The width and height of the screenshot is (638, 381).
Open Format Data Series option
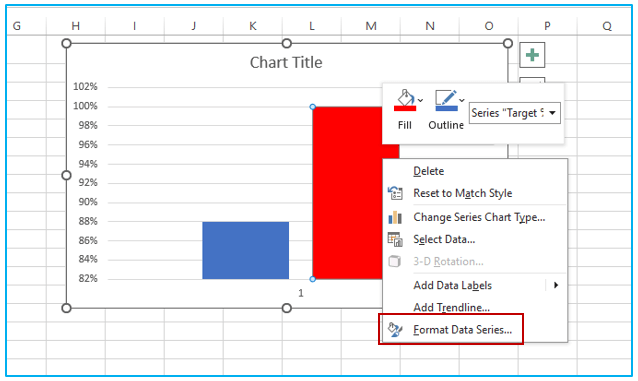click(462, 329)
